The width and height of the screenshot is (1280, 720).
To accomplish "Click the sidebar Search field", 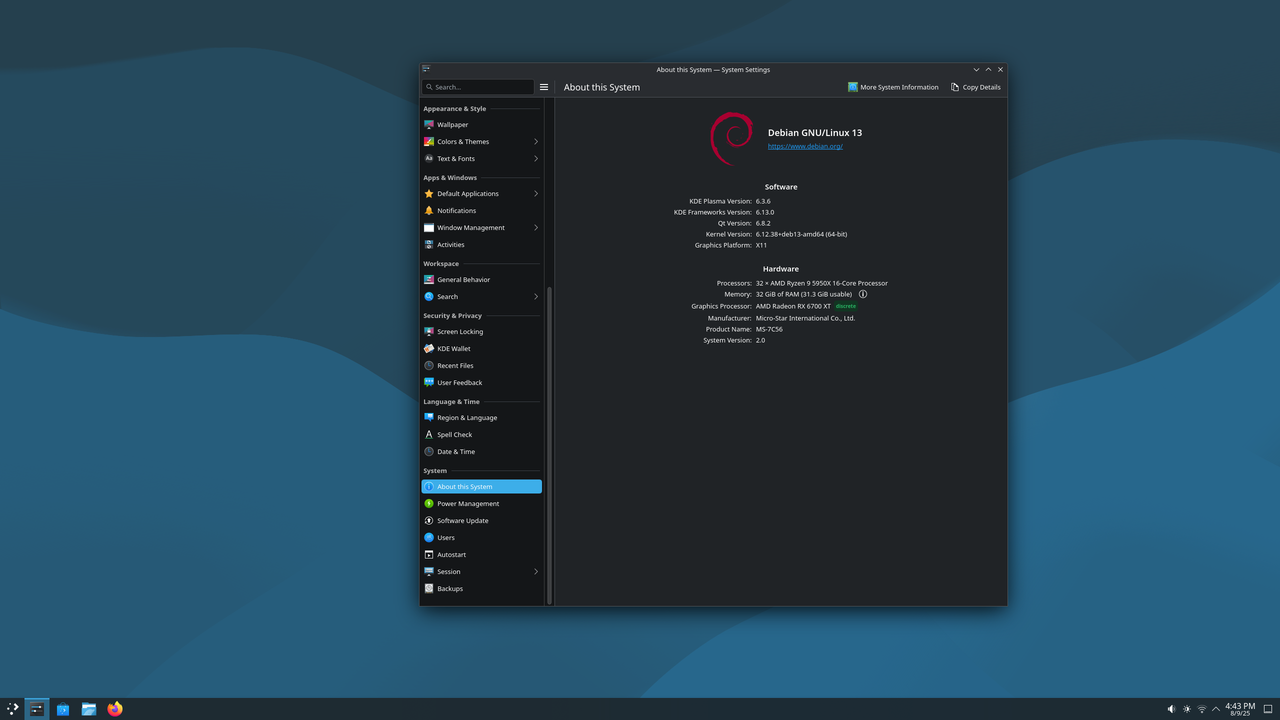I will [478, 87].
